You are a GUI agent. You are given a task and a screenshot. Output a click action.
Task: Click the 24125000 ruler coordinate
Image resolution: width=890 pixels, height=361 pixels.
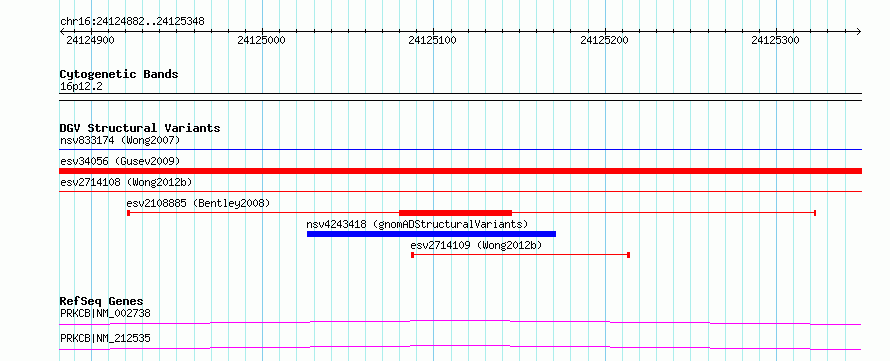tap(262, 40)
